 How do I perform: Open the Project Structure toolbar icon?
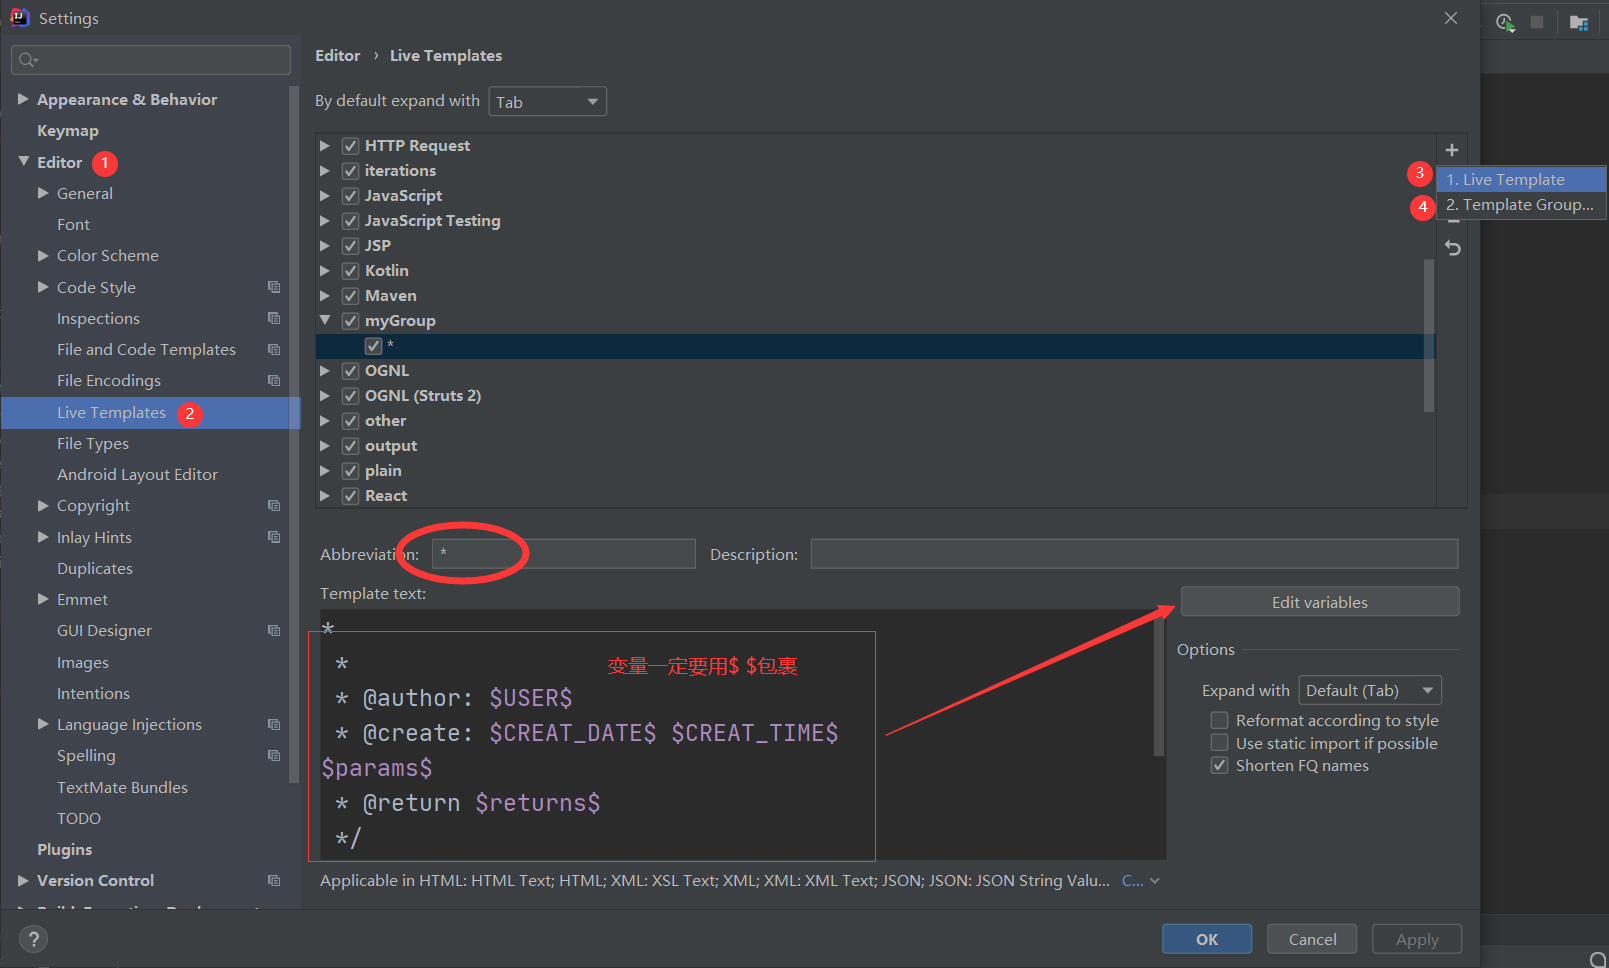coord(1579,21)
